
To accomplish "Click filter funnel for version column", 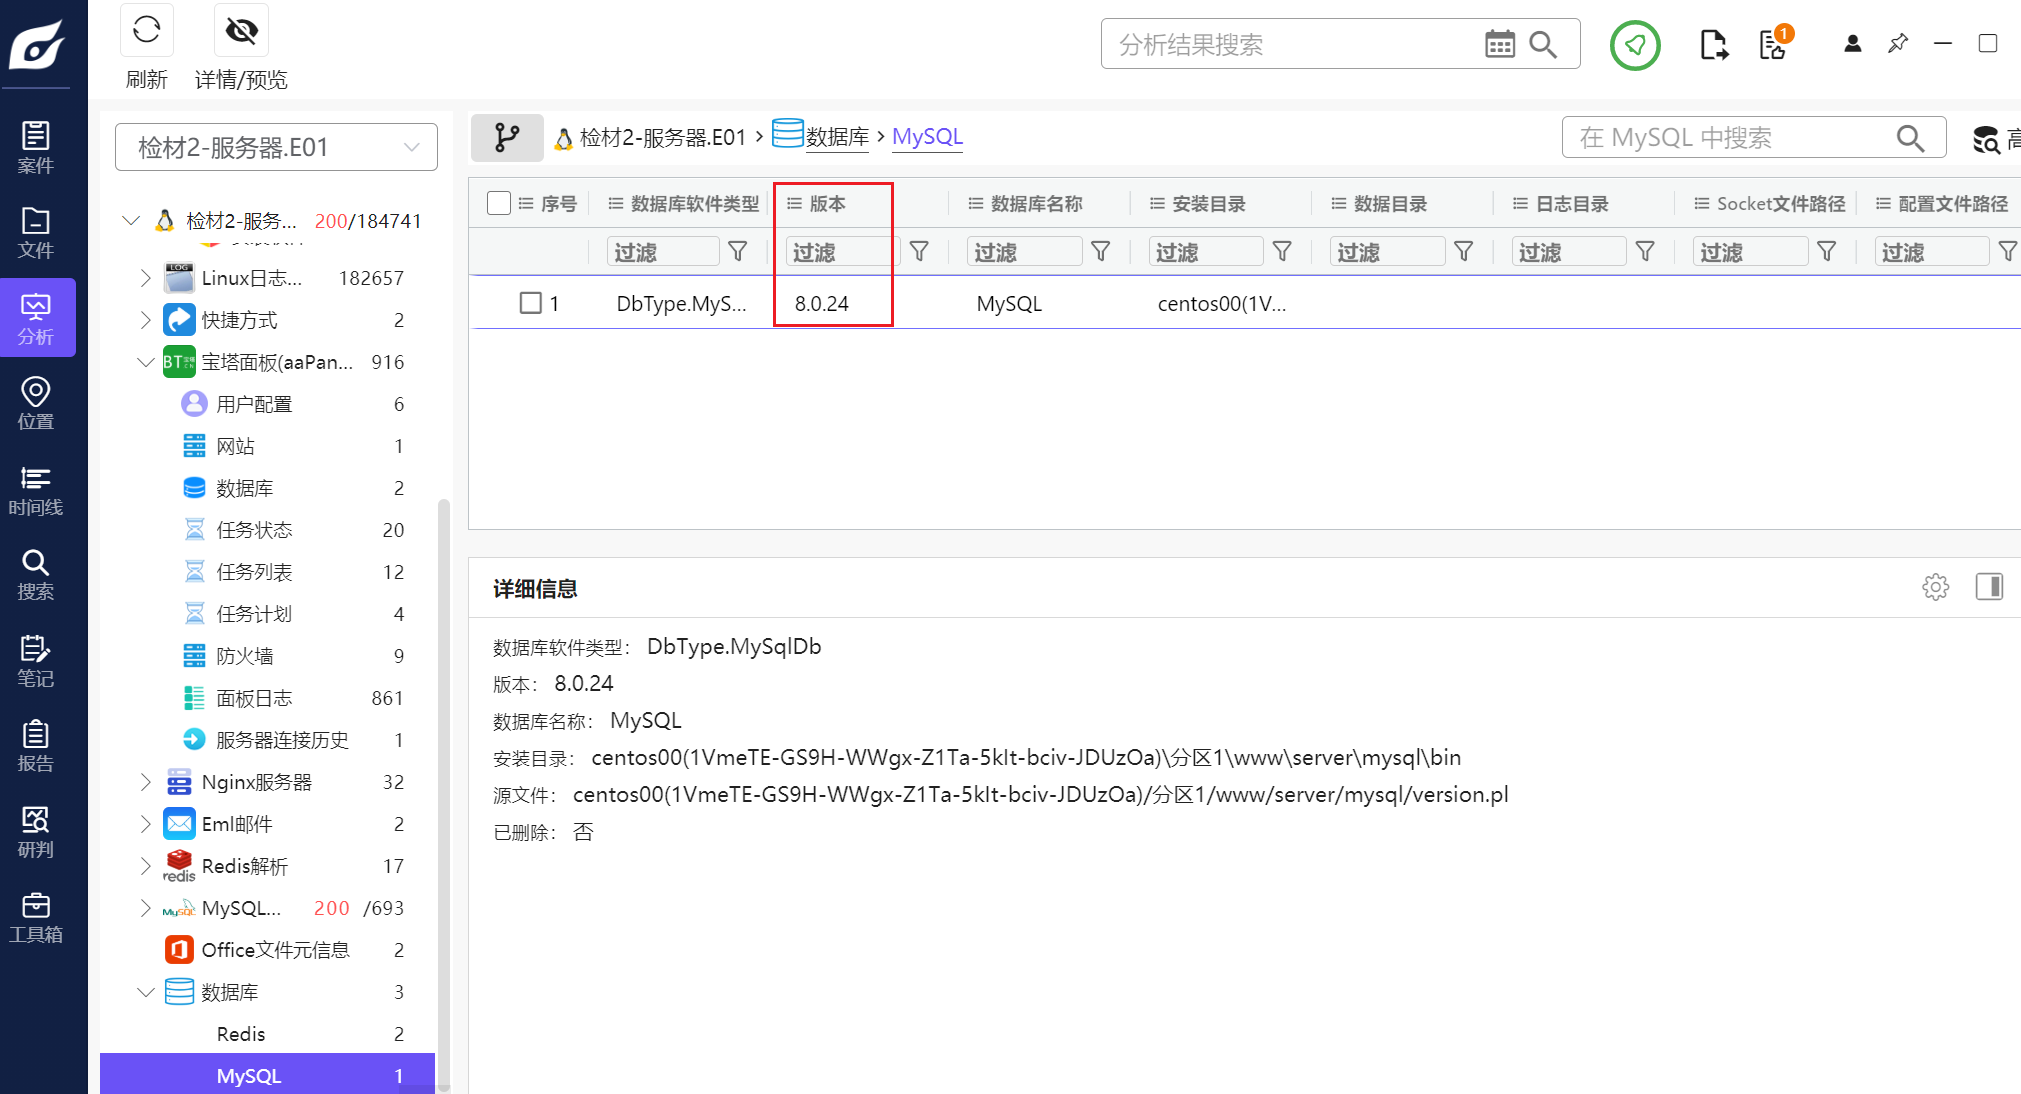I will (x=919, y=252).
